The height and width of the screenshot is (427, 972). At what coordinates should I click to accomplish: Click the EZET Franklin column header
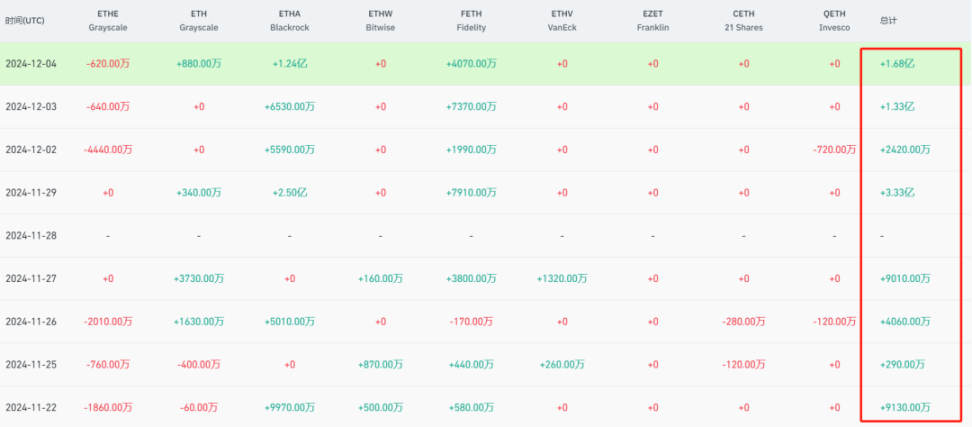[x=652, y=20]
